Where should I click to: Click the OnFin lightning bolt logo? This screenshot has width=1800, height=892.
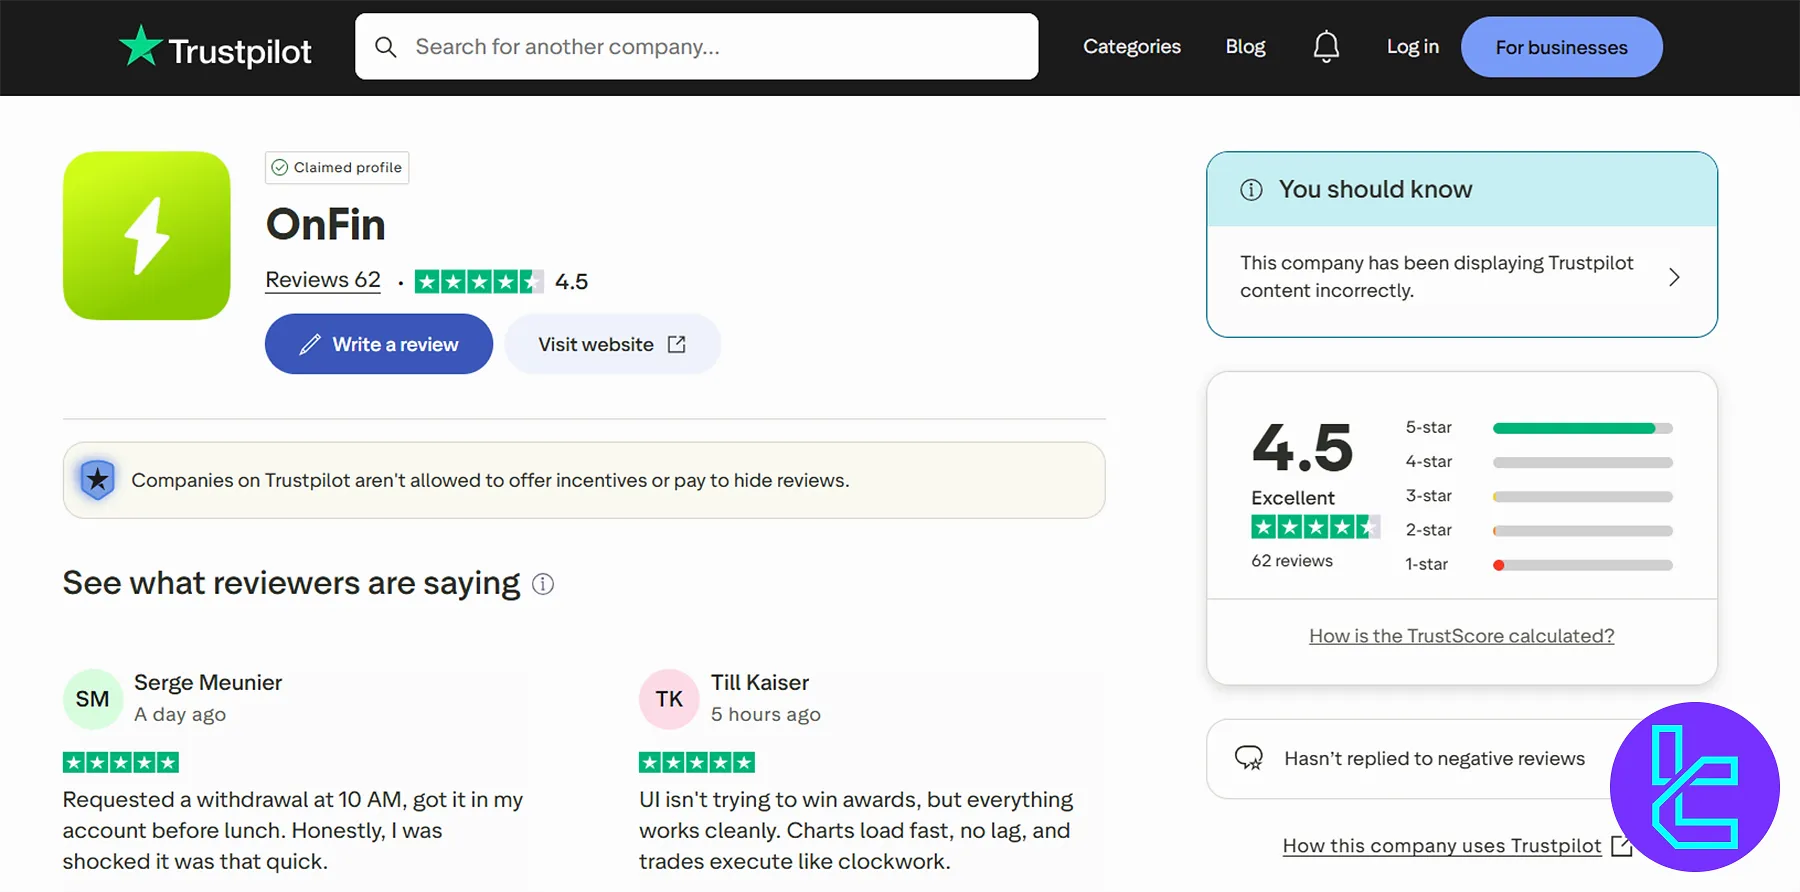click(147, 236)
